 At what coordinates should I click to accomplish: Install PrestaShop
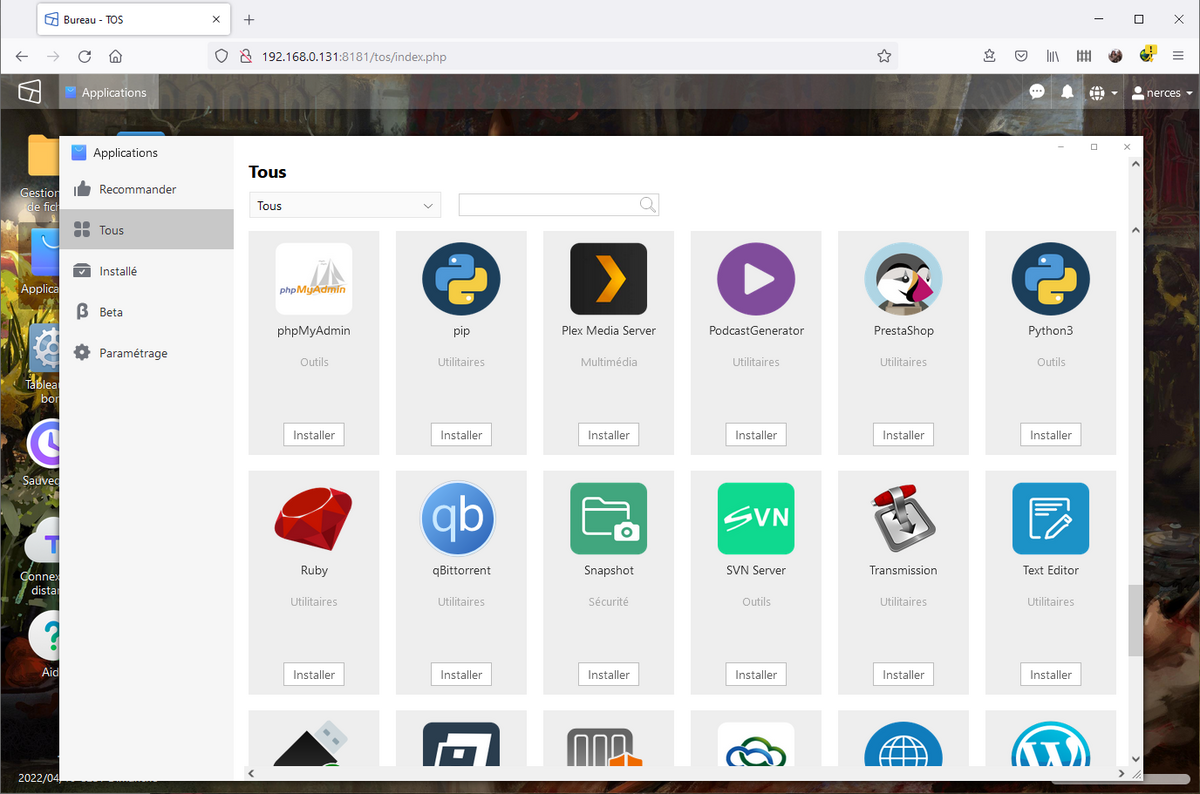(903, 435)
